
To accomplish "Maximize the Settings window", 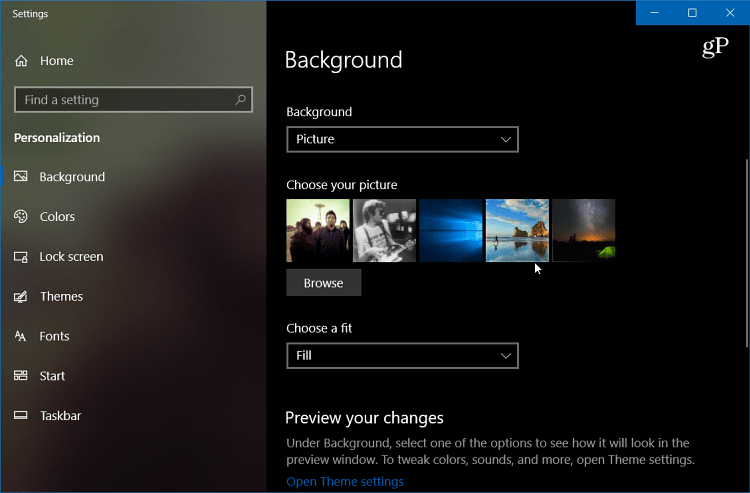I will point(692,13).
